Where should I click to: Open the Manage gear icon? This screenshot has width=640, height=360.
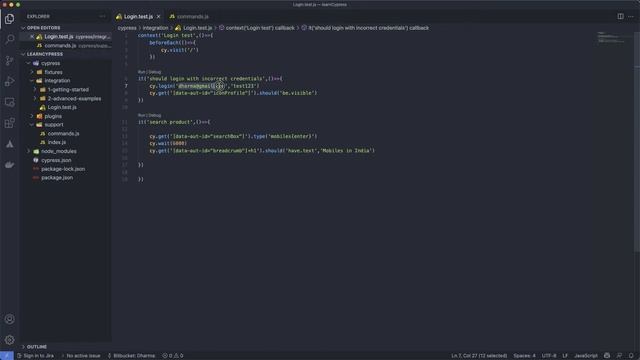tap(9, 340)
